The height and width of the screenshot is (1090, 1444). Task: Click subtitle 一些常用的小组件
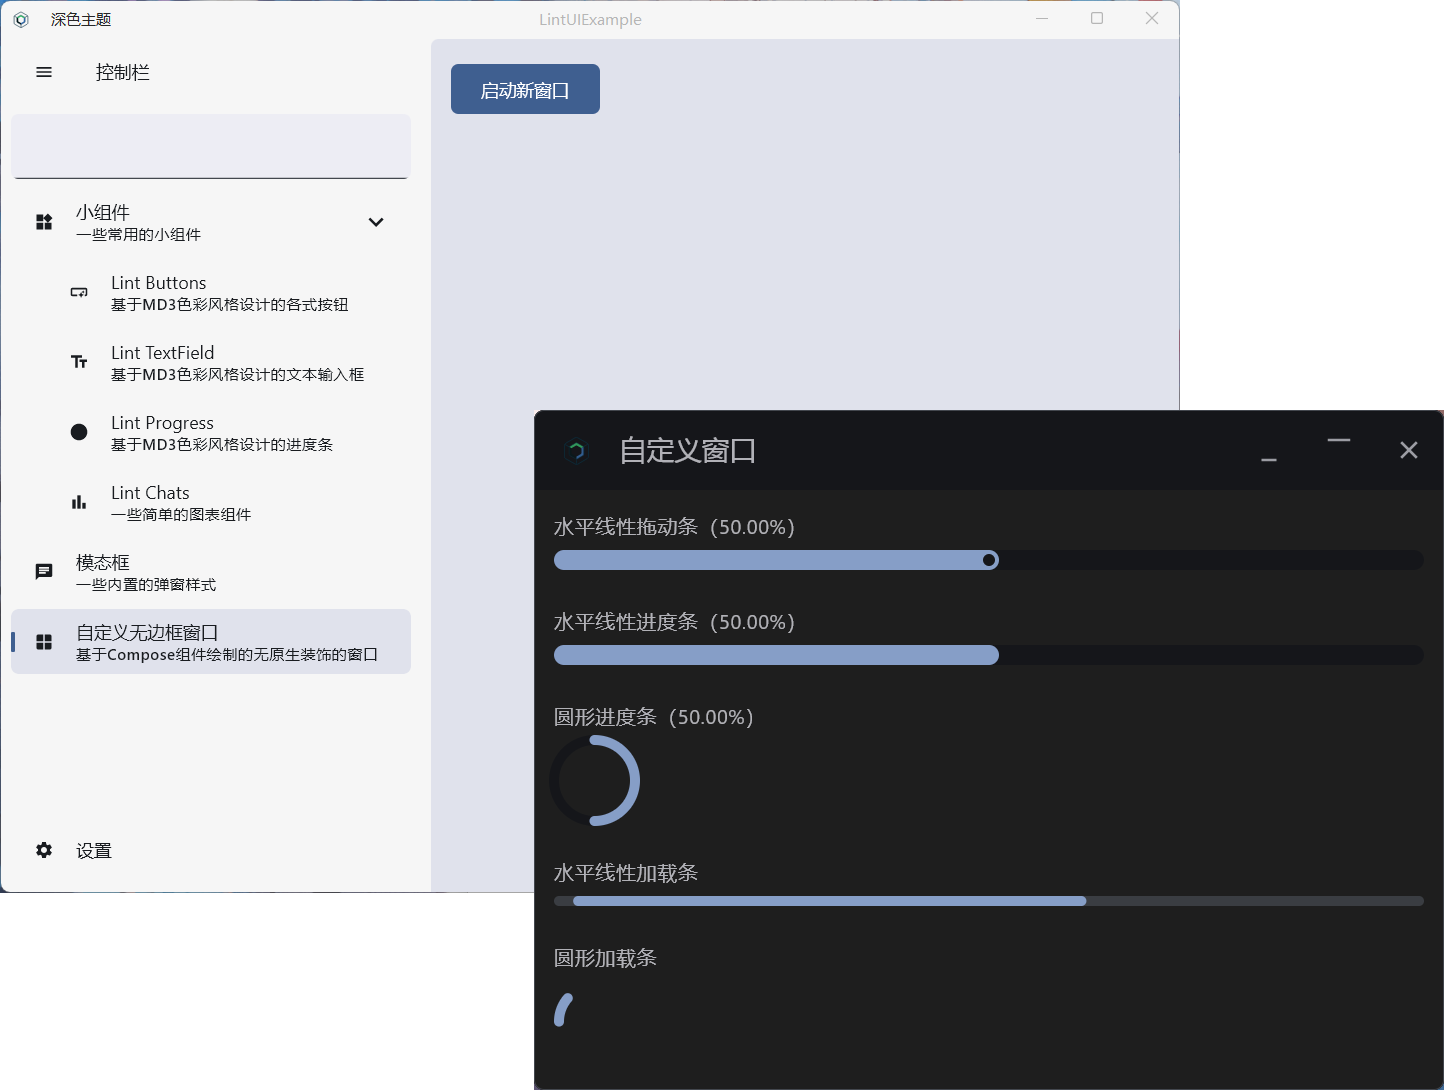click(138, 235)
